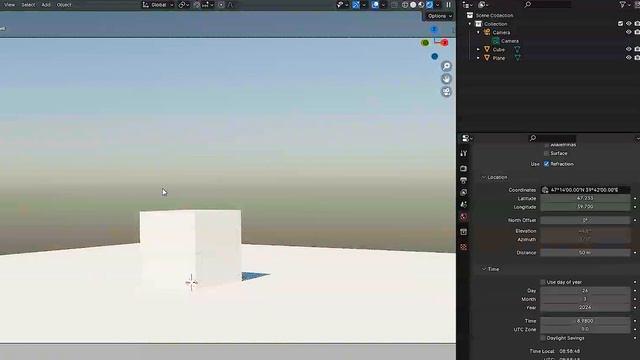Open the Add menu
640x360 pixels.
(x=46, y=5)
